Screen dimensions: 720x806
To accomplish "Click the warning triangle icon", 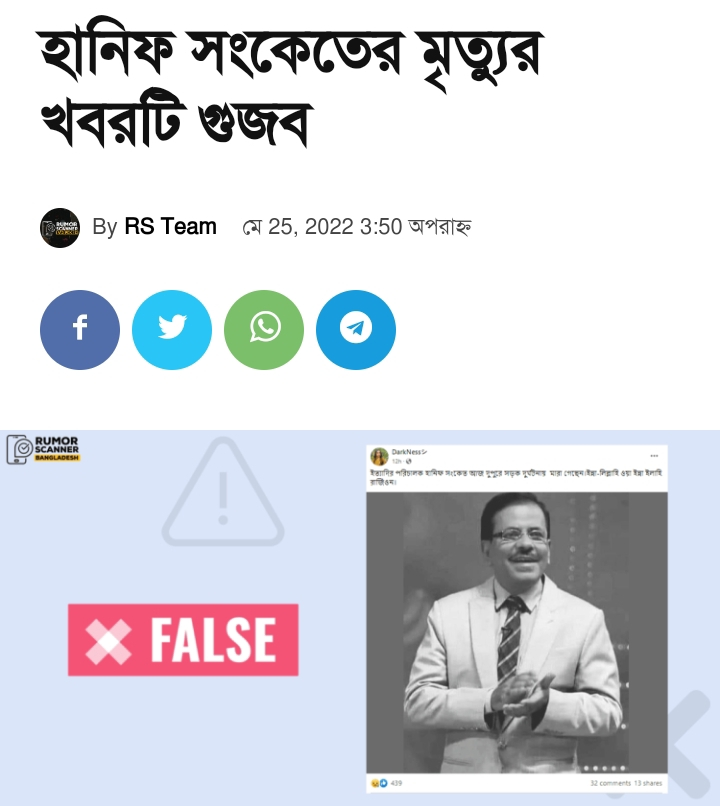I will coord(223,491).
